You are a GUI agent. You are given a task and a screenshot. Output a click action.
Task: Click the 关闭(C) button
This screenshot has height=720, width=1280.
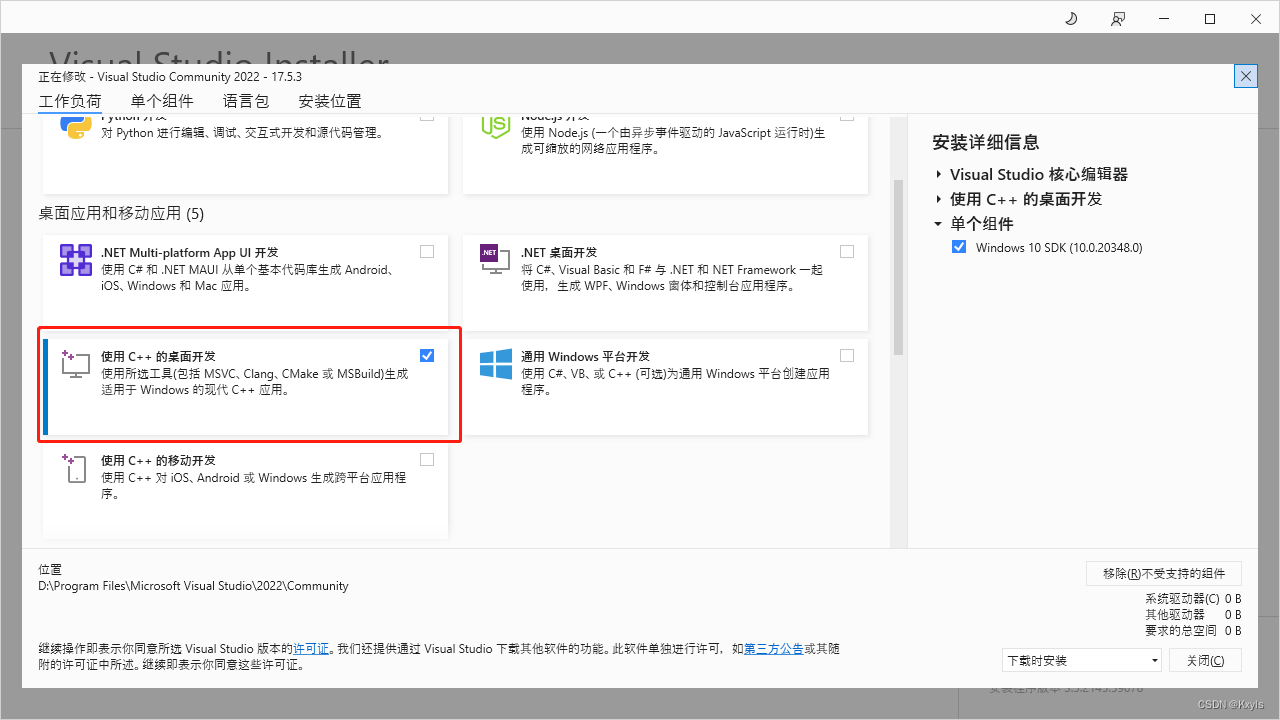1205,660
